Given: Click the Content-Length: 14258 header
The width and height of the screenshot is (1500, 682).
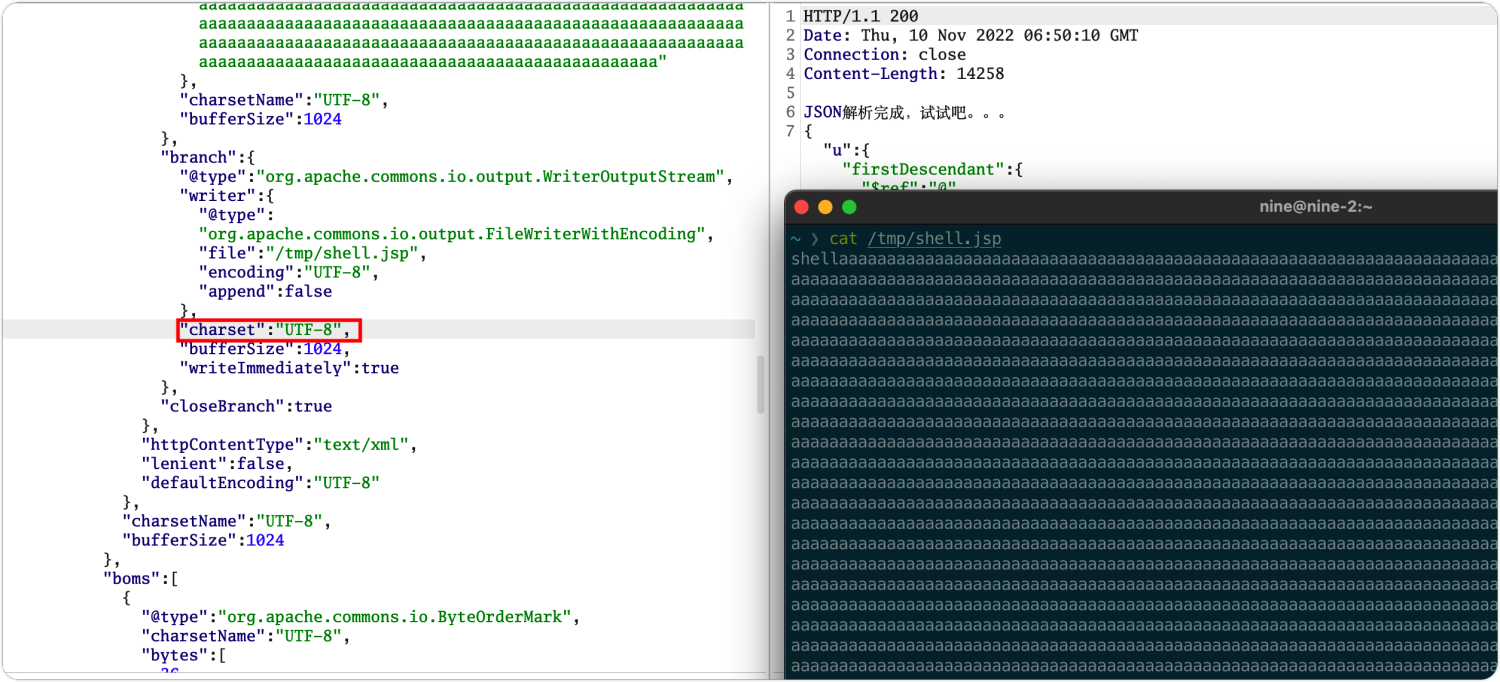Looking at the screenshot, I should 904,73.
